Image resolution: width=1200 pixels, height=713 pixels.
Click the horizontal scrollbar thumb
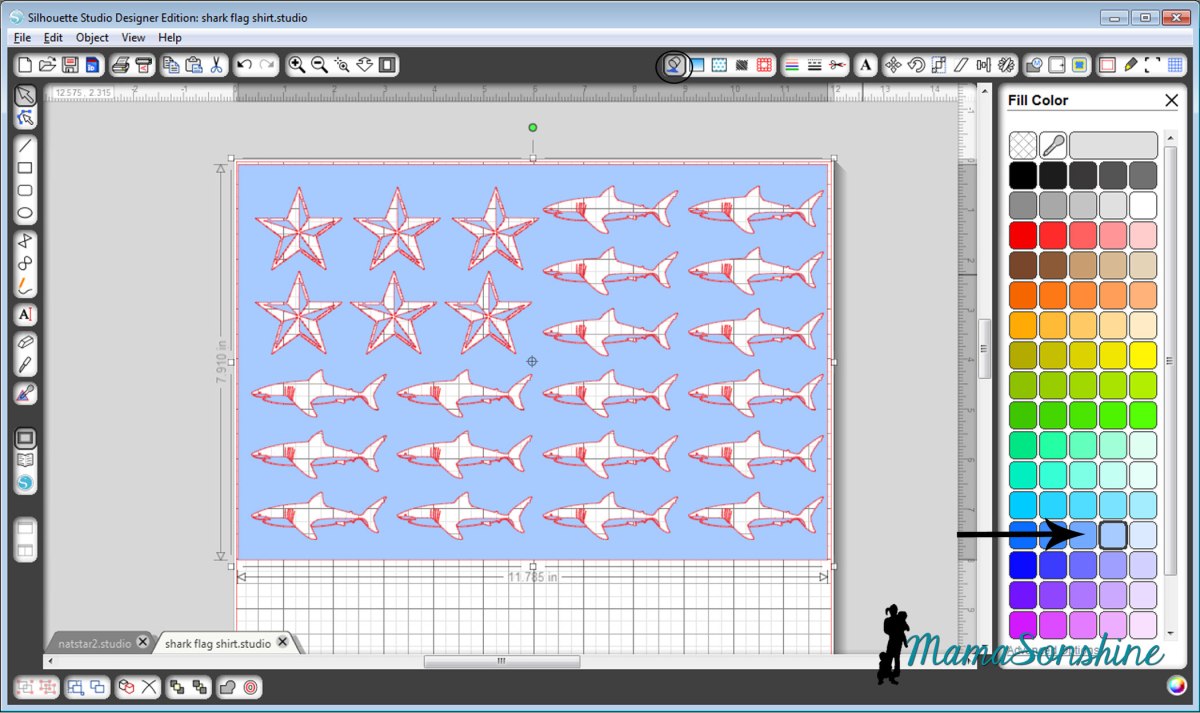[501, 661]
